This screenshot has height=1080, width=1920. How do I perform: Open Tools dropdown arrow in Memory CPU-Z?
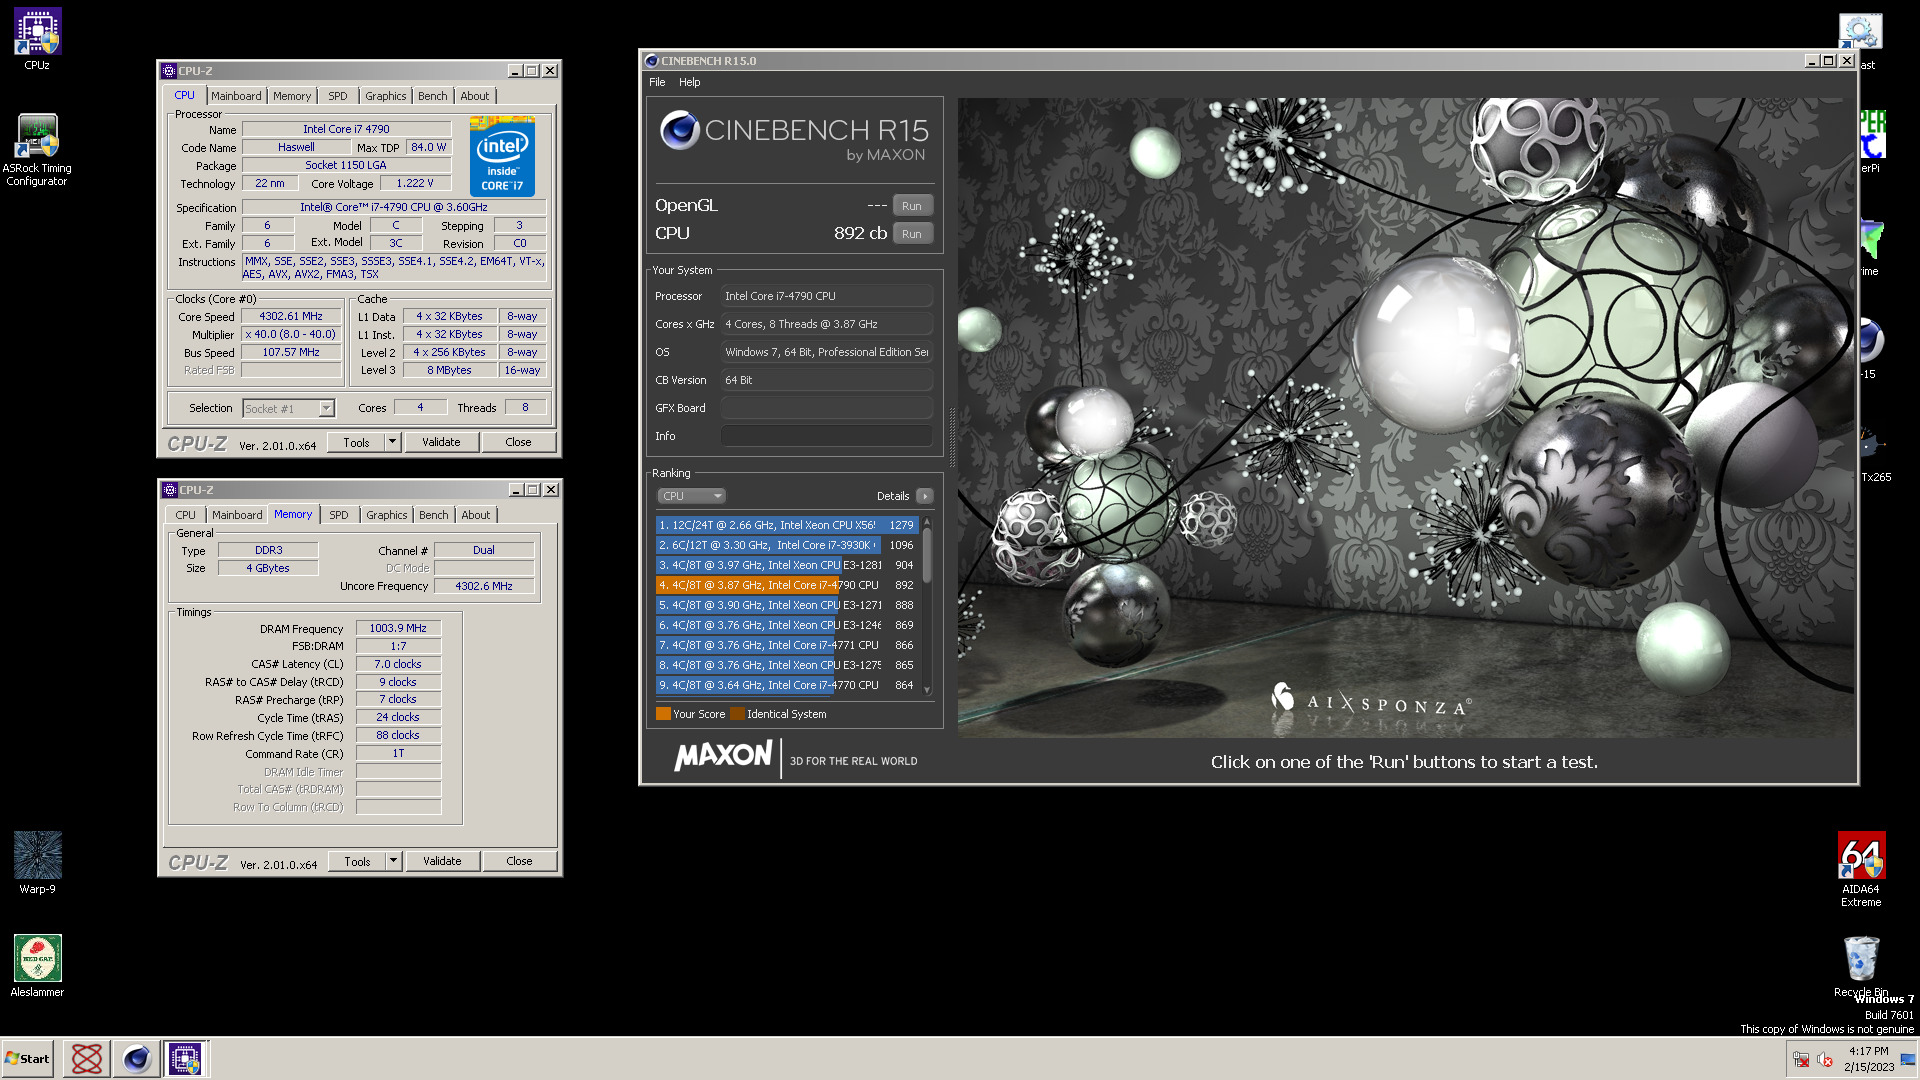pyautogui.click(x=394, y=861)
